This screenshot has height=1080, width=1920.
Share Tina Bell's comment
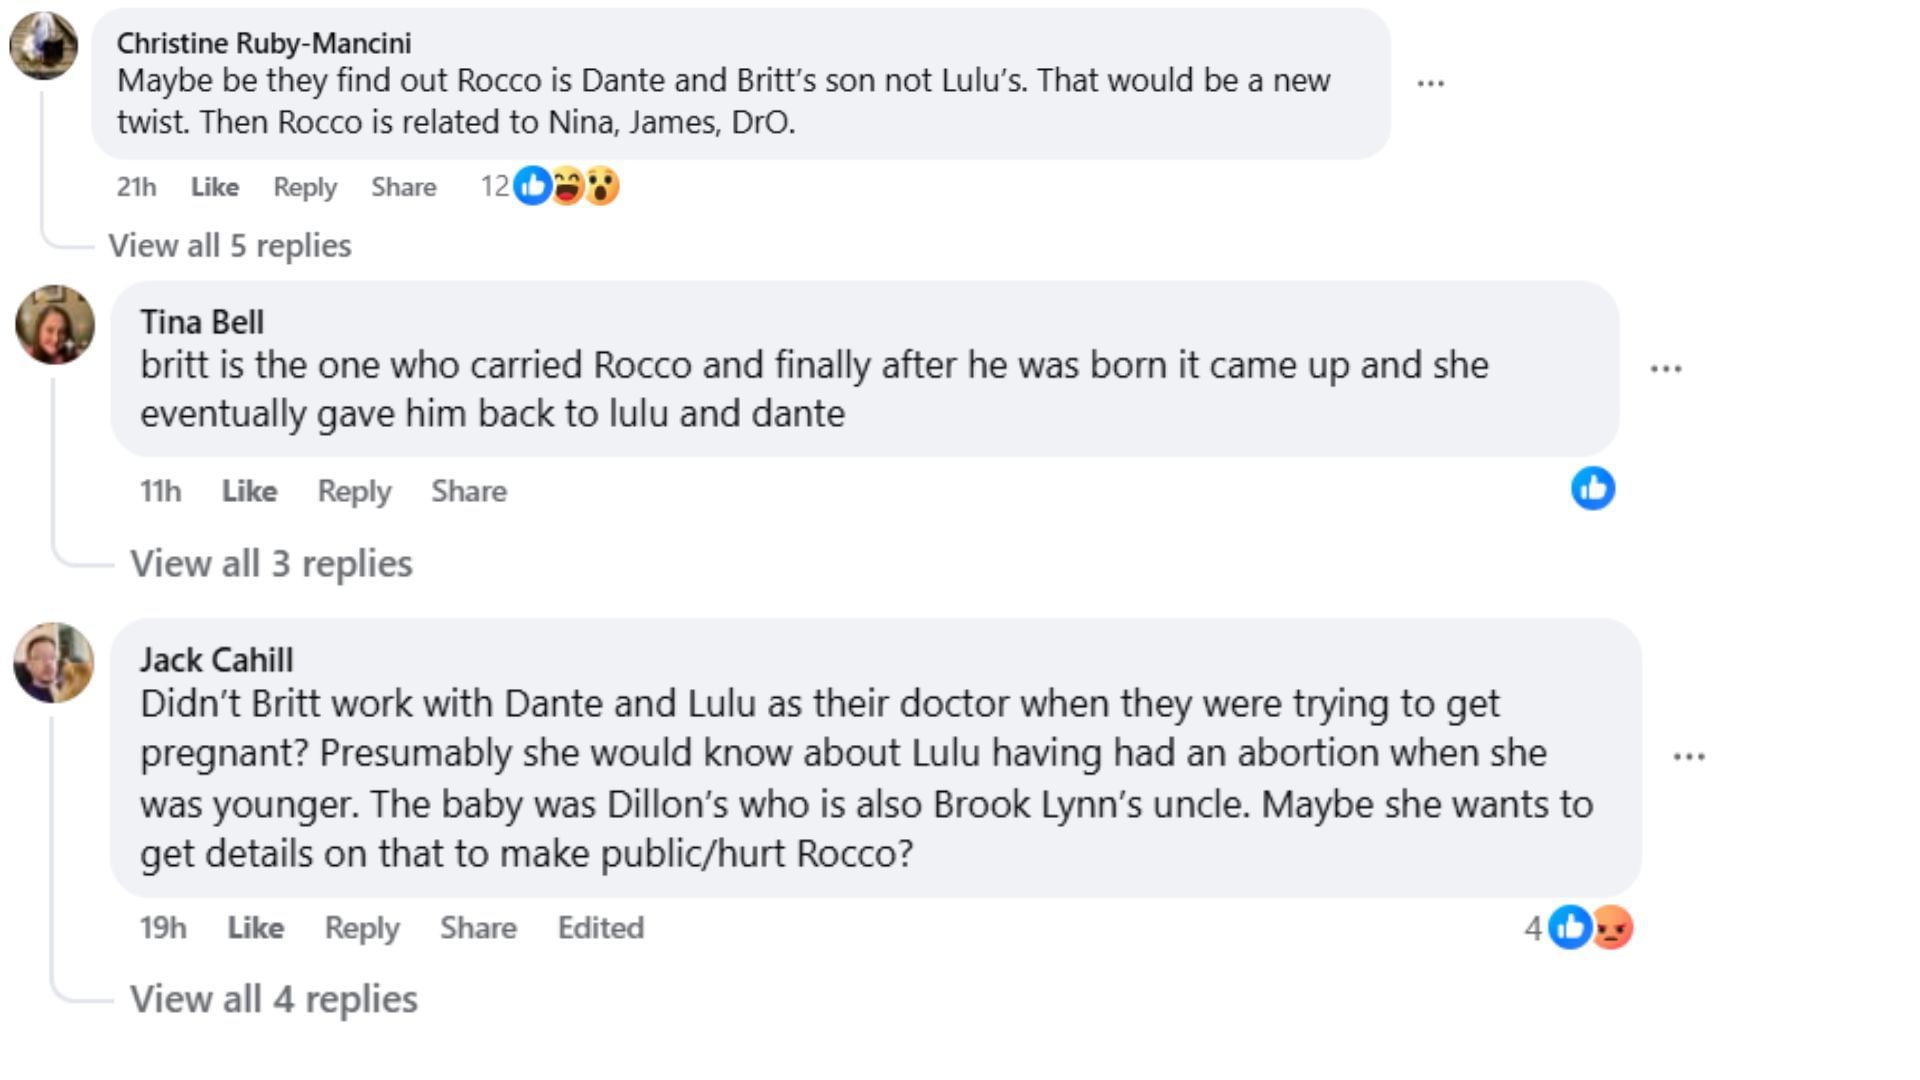coord(468,491)
